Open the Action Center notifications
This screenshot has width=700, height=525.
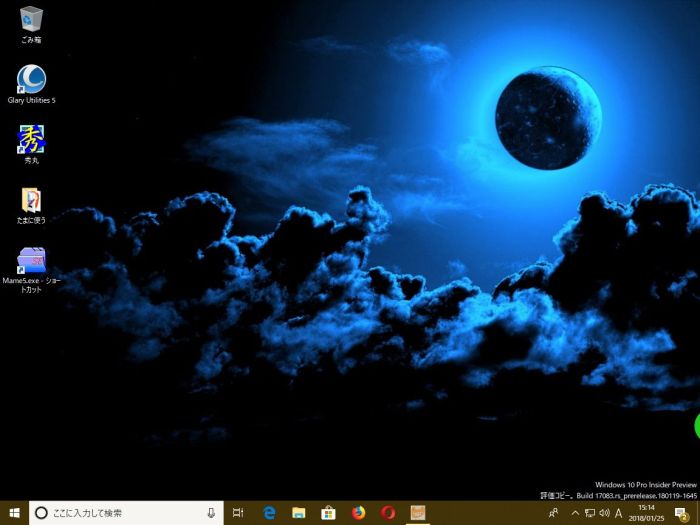coord(681,512)
